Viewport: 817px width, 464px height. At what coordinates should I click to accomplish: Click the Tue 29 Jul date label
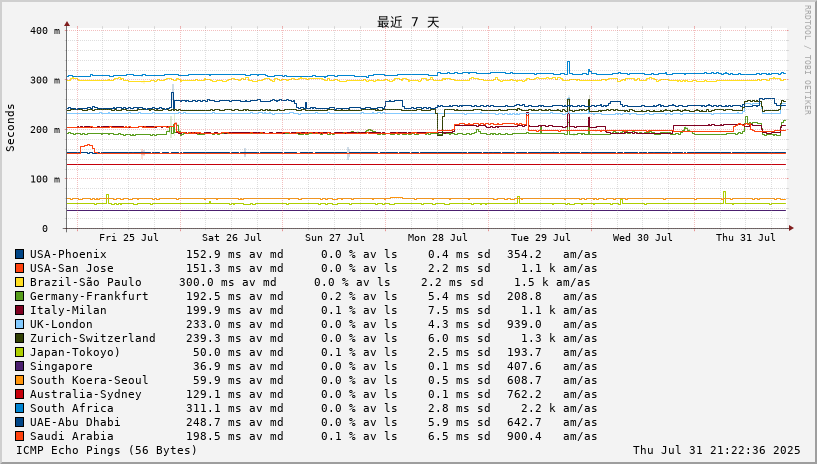tap(541, 238)
